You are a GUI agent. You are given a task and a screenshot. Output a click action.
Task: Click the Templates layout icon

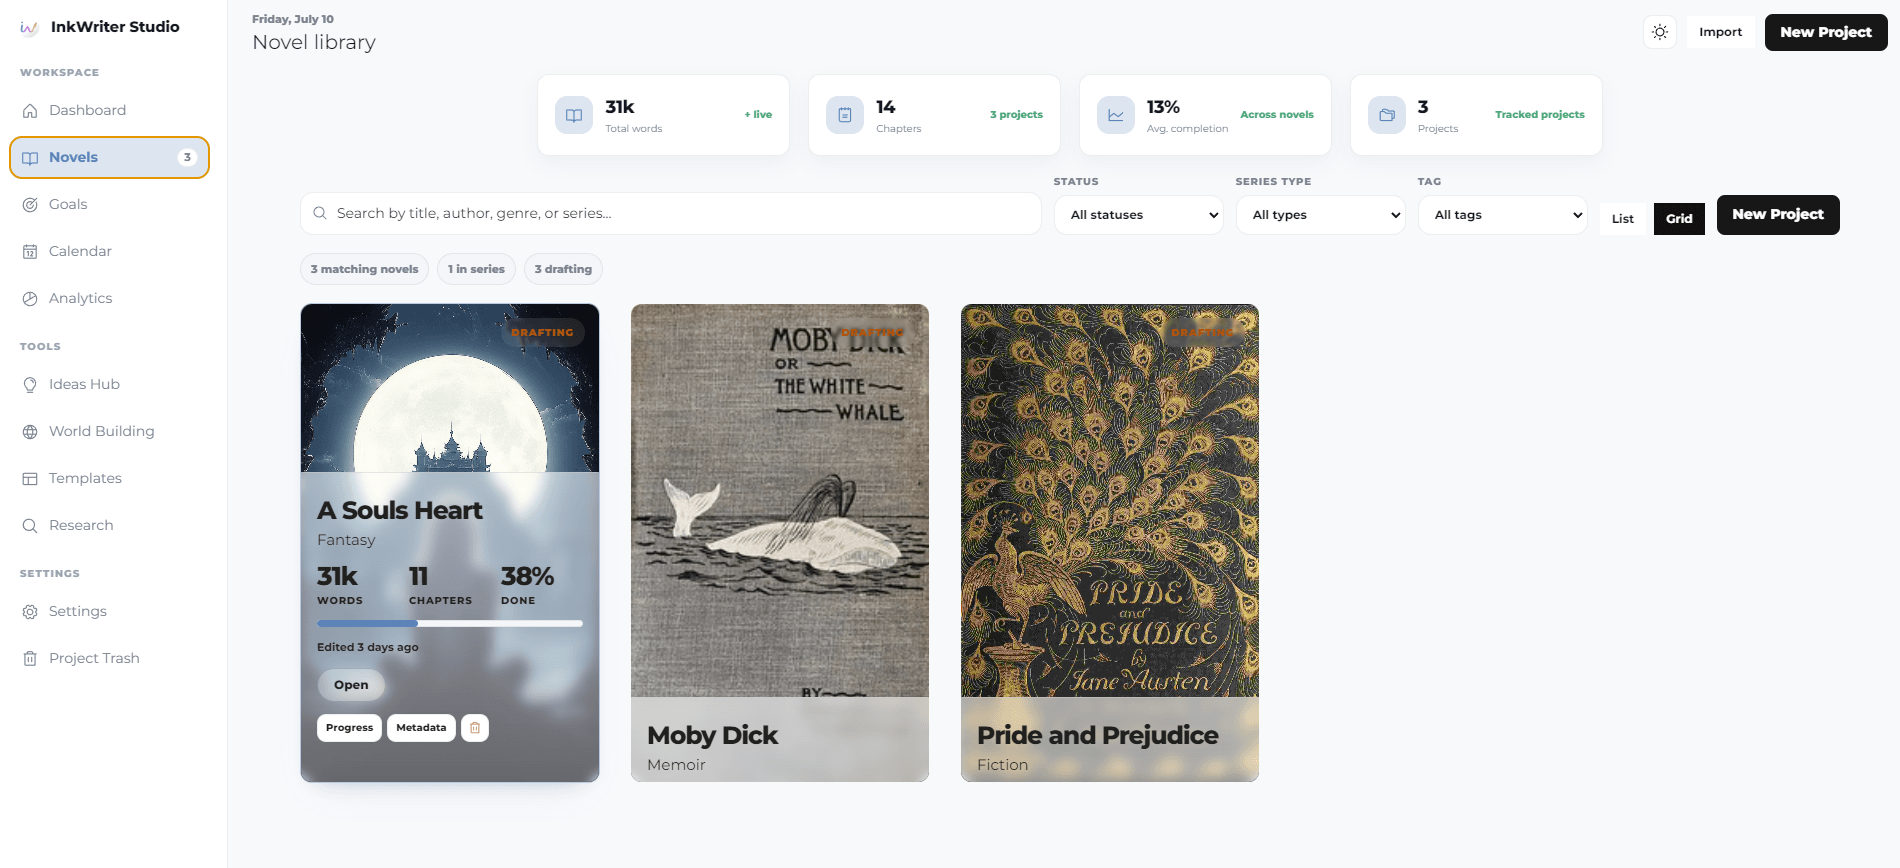coord(30,479)
